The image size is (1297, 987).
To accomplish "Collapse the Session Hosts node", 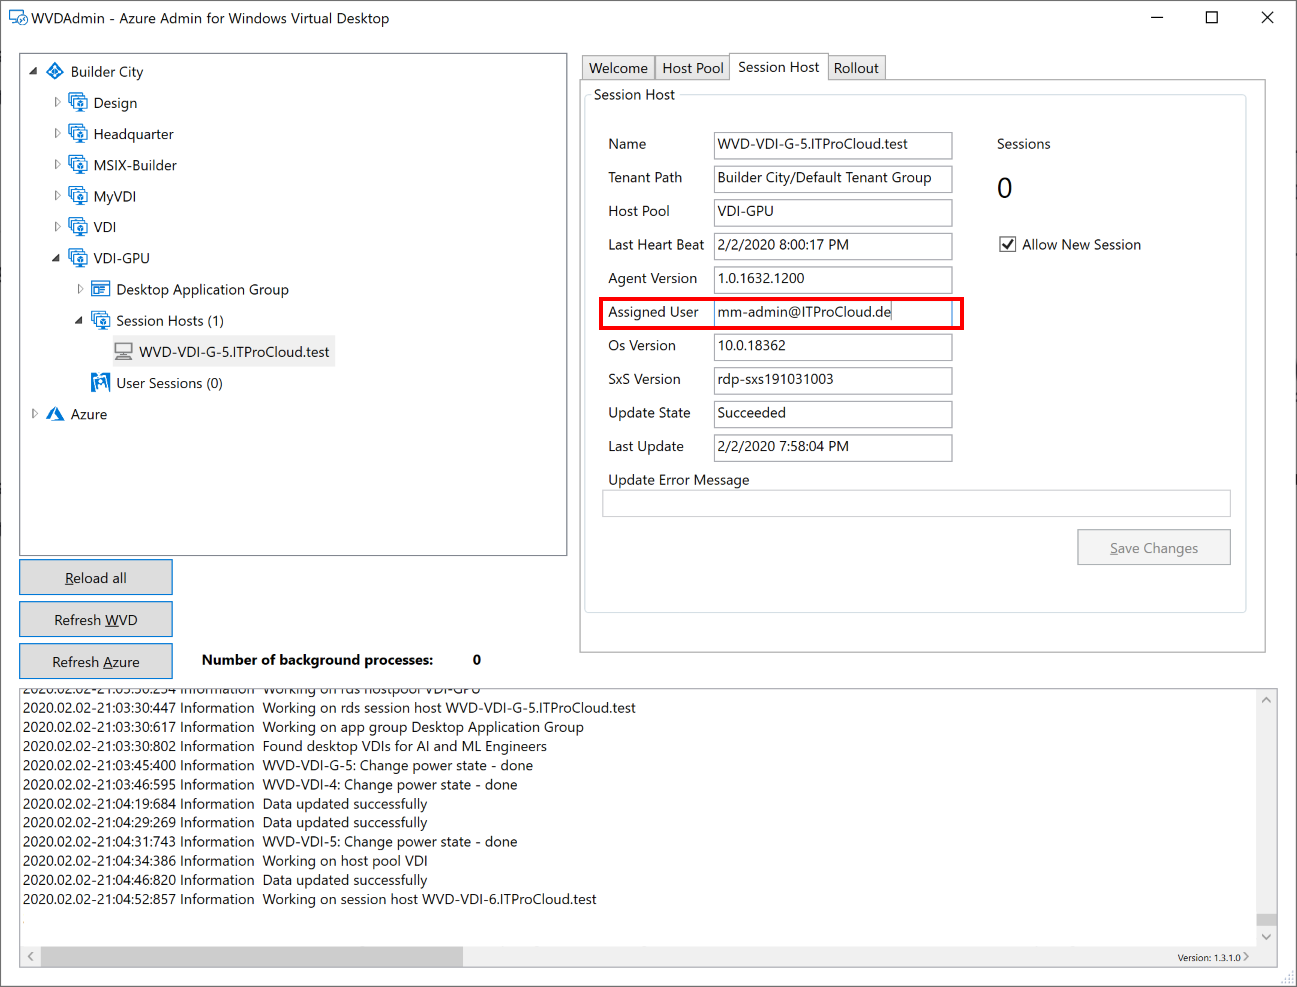I will pos(79,321).
